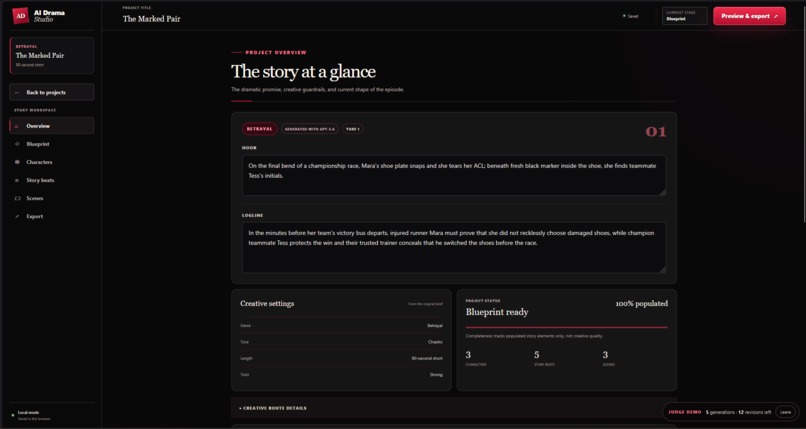Click the Twist value Strong
806x429 pixels.
[x=436, y=375]
